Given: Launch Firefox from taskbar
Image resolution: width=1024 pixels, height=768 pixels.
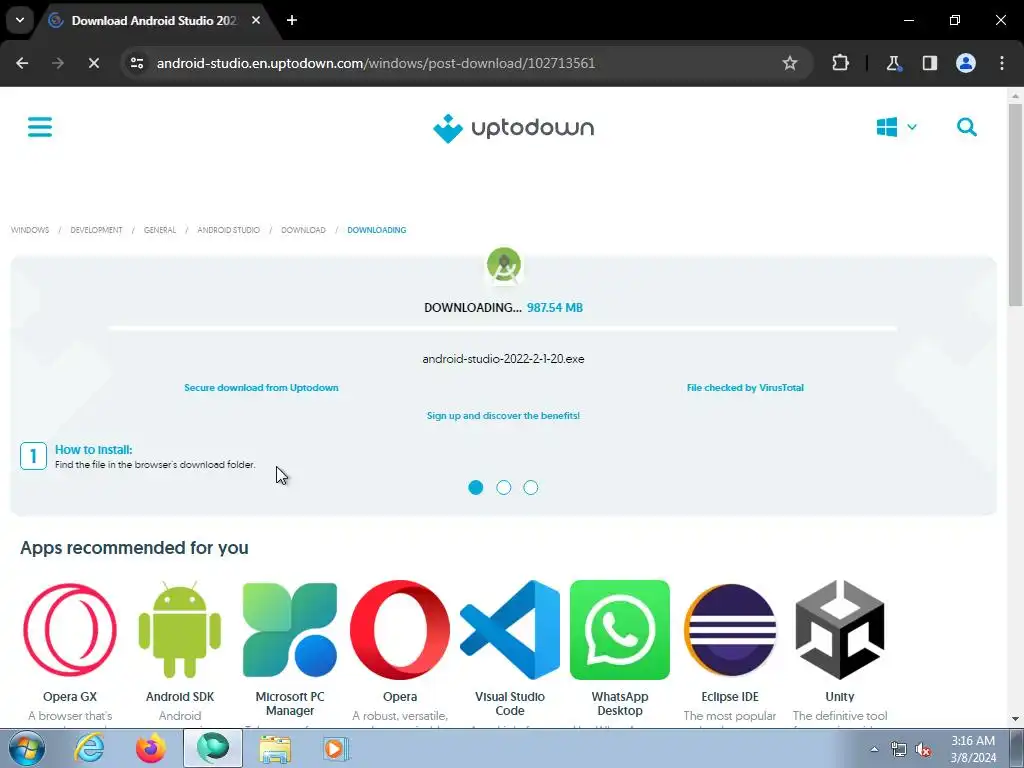Looking at the screenshot, I should tap(151, 748).
